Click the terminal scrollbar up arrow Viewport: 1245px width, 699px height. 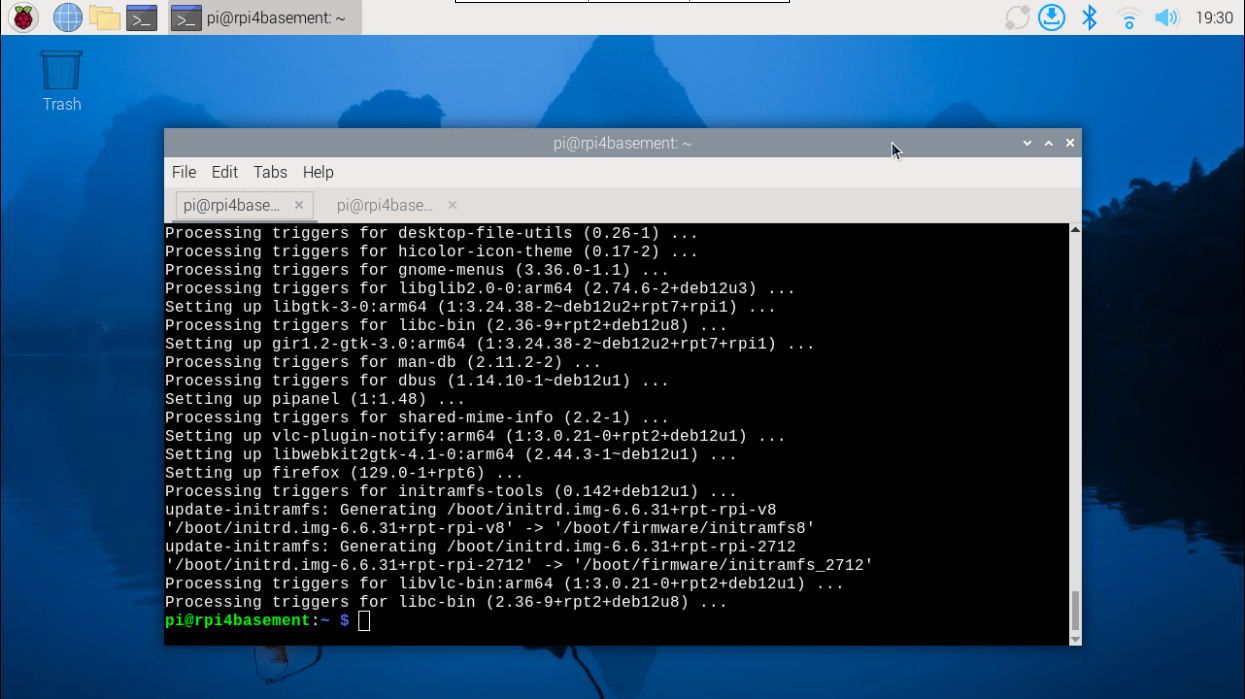1076,230
